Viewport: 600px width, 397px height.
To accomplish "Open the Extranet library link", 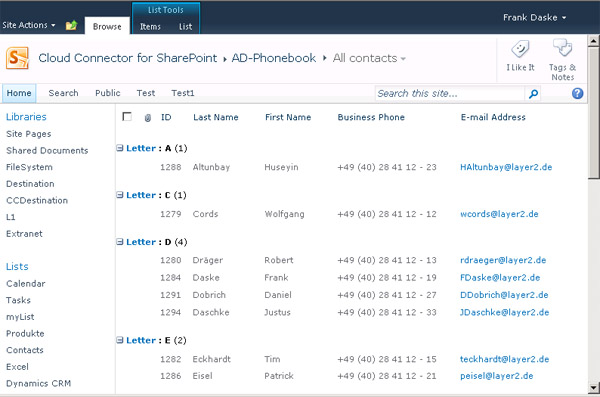I will (24, 234).
